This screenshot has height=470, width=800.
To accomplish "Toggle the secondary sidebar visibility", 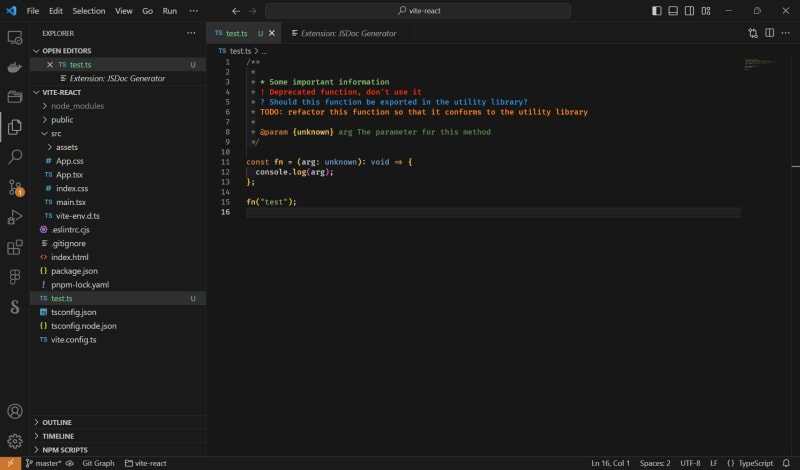I will (x=689, y=11).
